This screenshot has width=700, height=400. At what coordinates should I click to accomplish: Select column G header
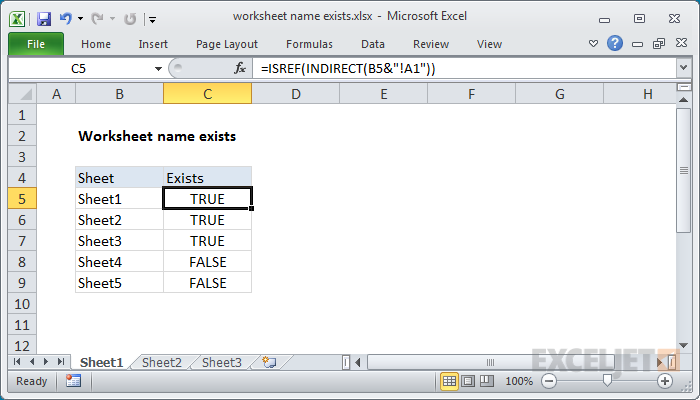click(559, 94)
